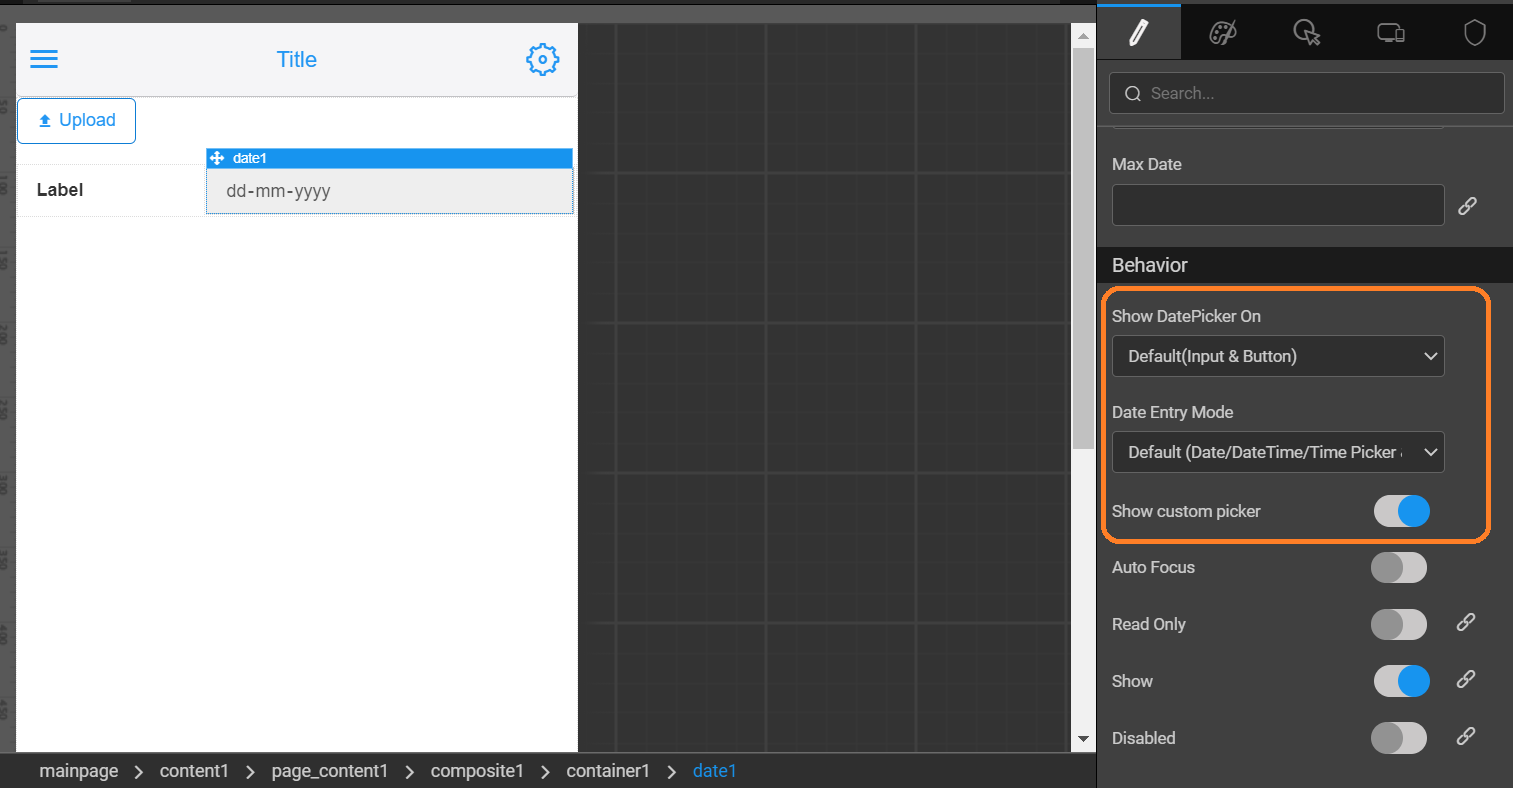The image size is (1513, 788).
Task: Click the hamburger menu icon in canvas
Action: [x=44, y=59]
